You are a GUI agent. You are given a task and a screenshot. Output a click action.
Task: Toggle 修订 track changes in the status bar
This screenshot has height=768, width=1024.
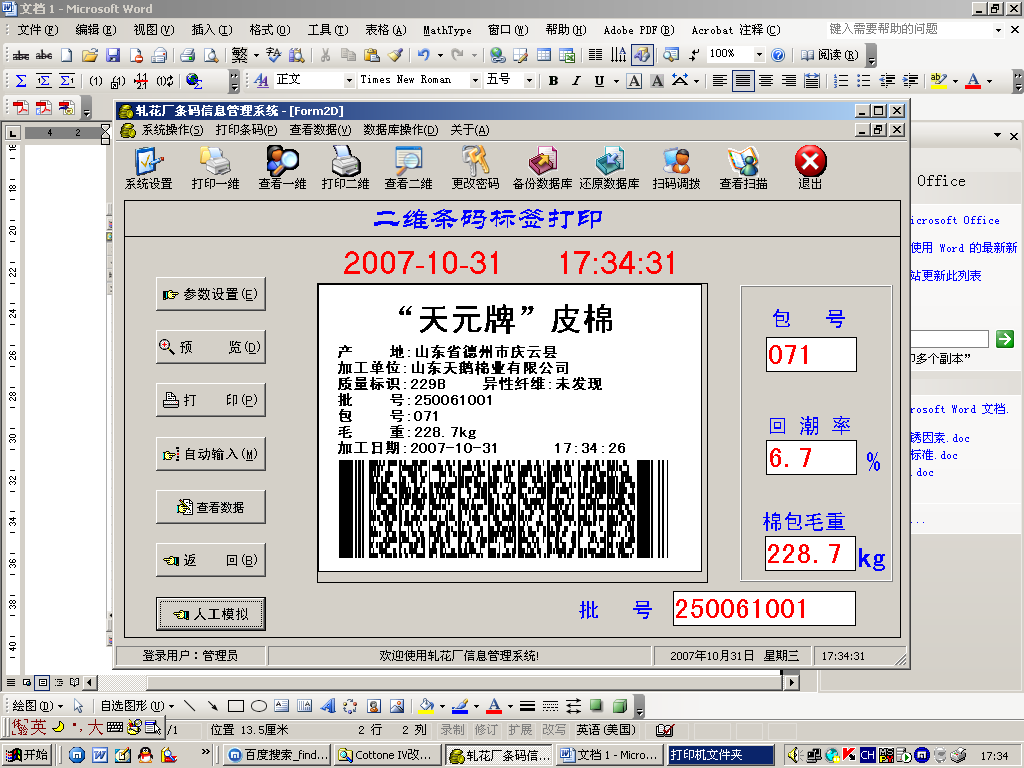[486, 729]
